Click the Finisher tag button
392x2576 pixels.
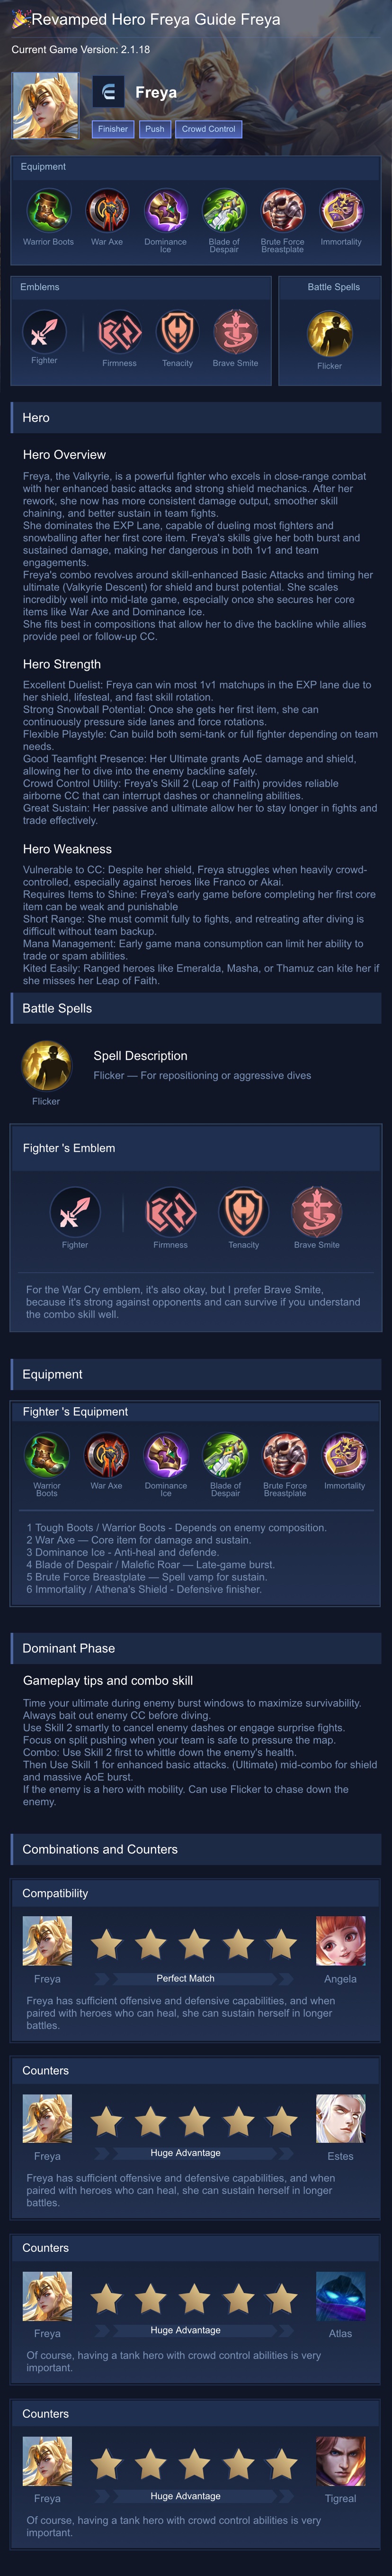click(x=113, y=129)
